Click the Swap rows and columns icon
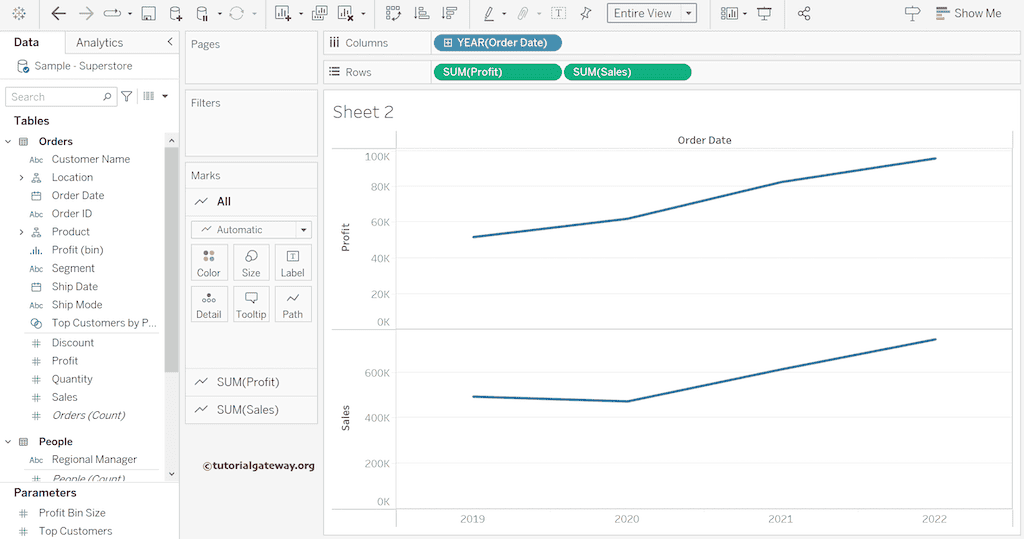The height and width of the screenshot is (539, 1024). point(393,14)
